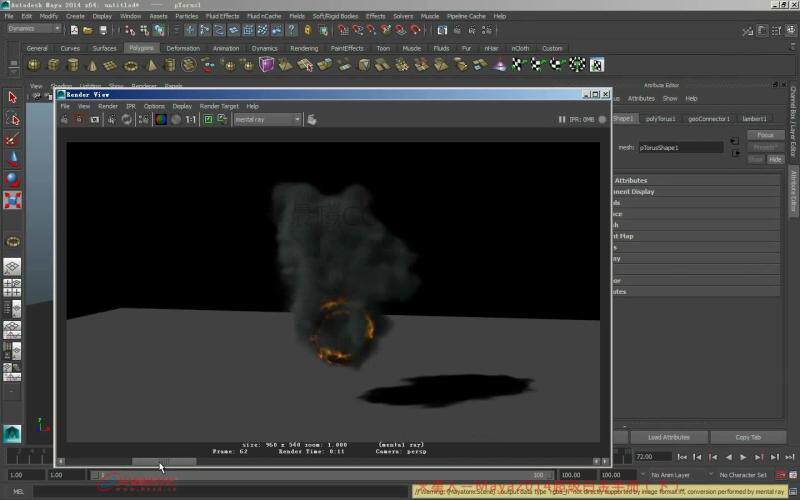Switch to the lambert1 tab
800x500 pixels.
coord(754,118)
